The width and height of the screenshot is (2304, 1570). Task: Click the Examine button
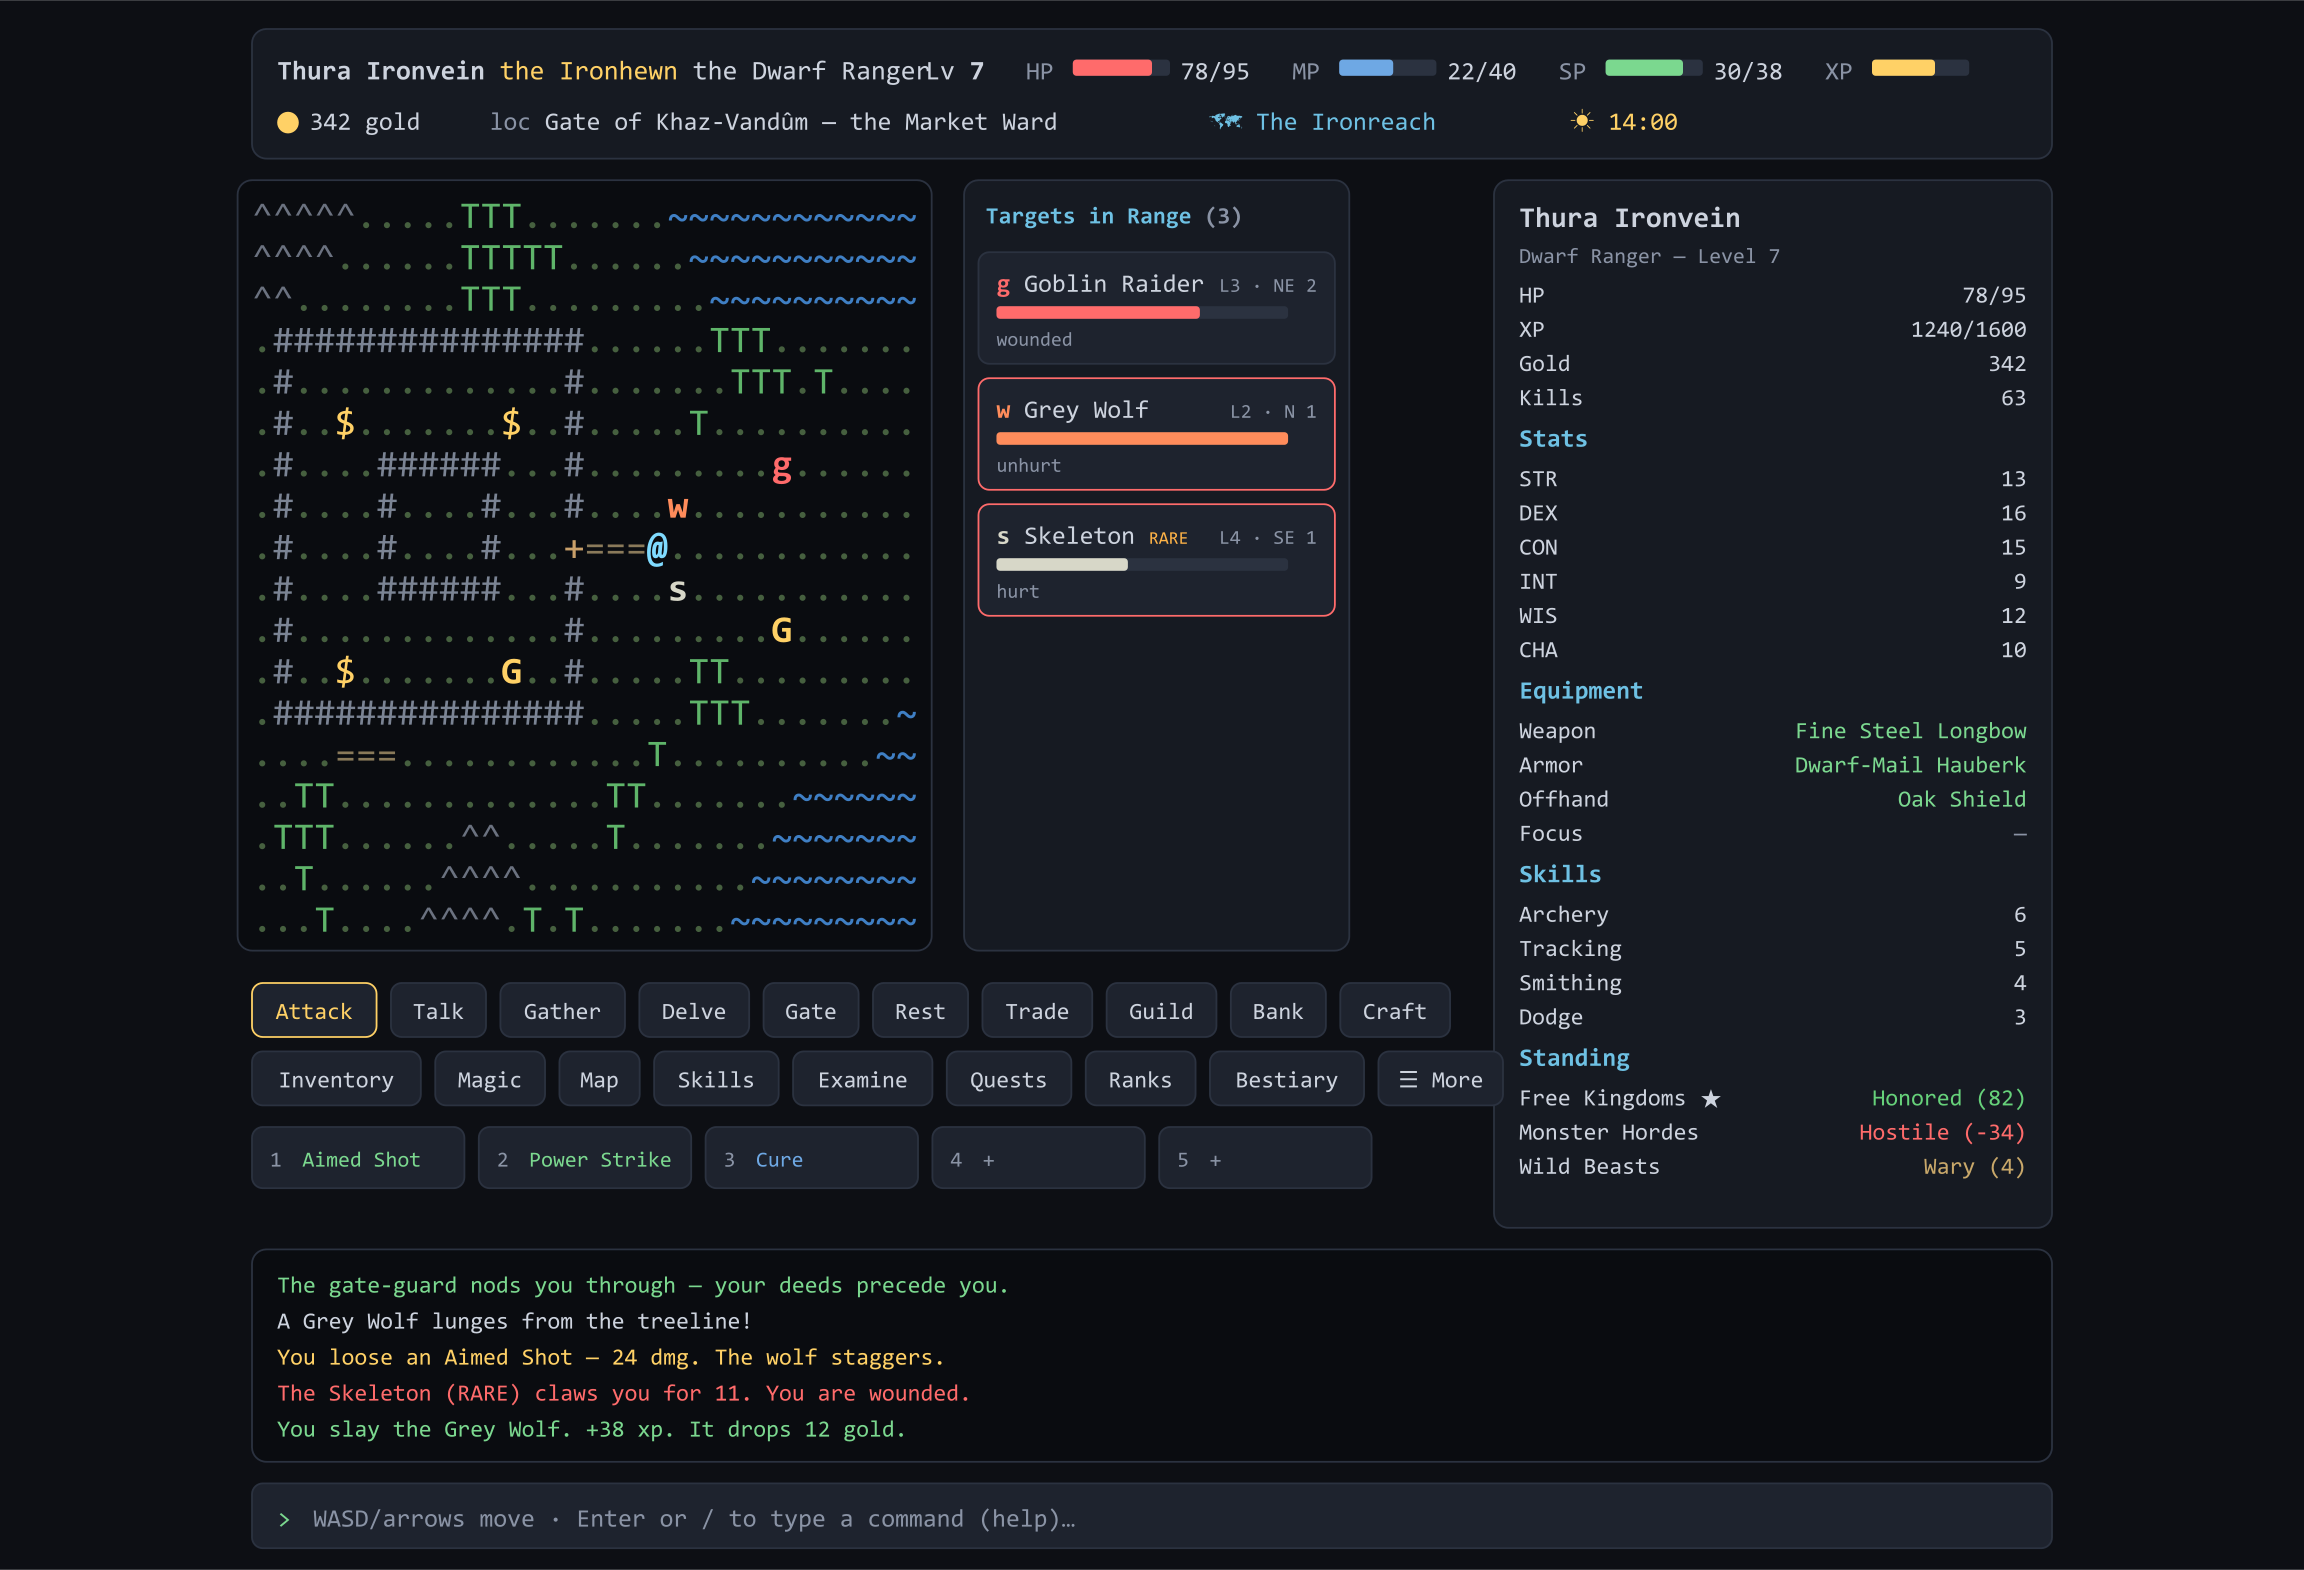(862, 1079)
